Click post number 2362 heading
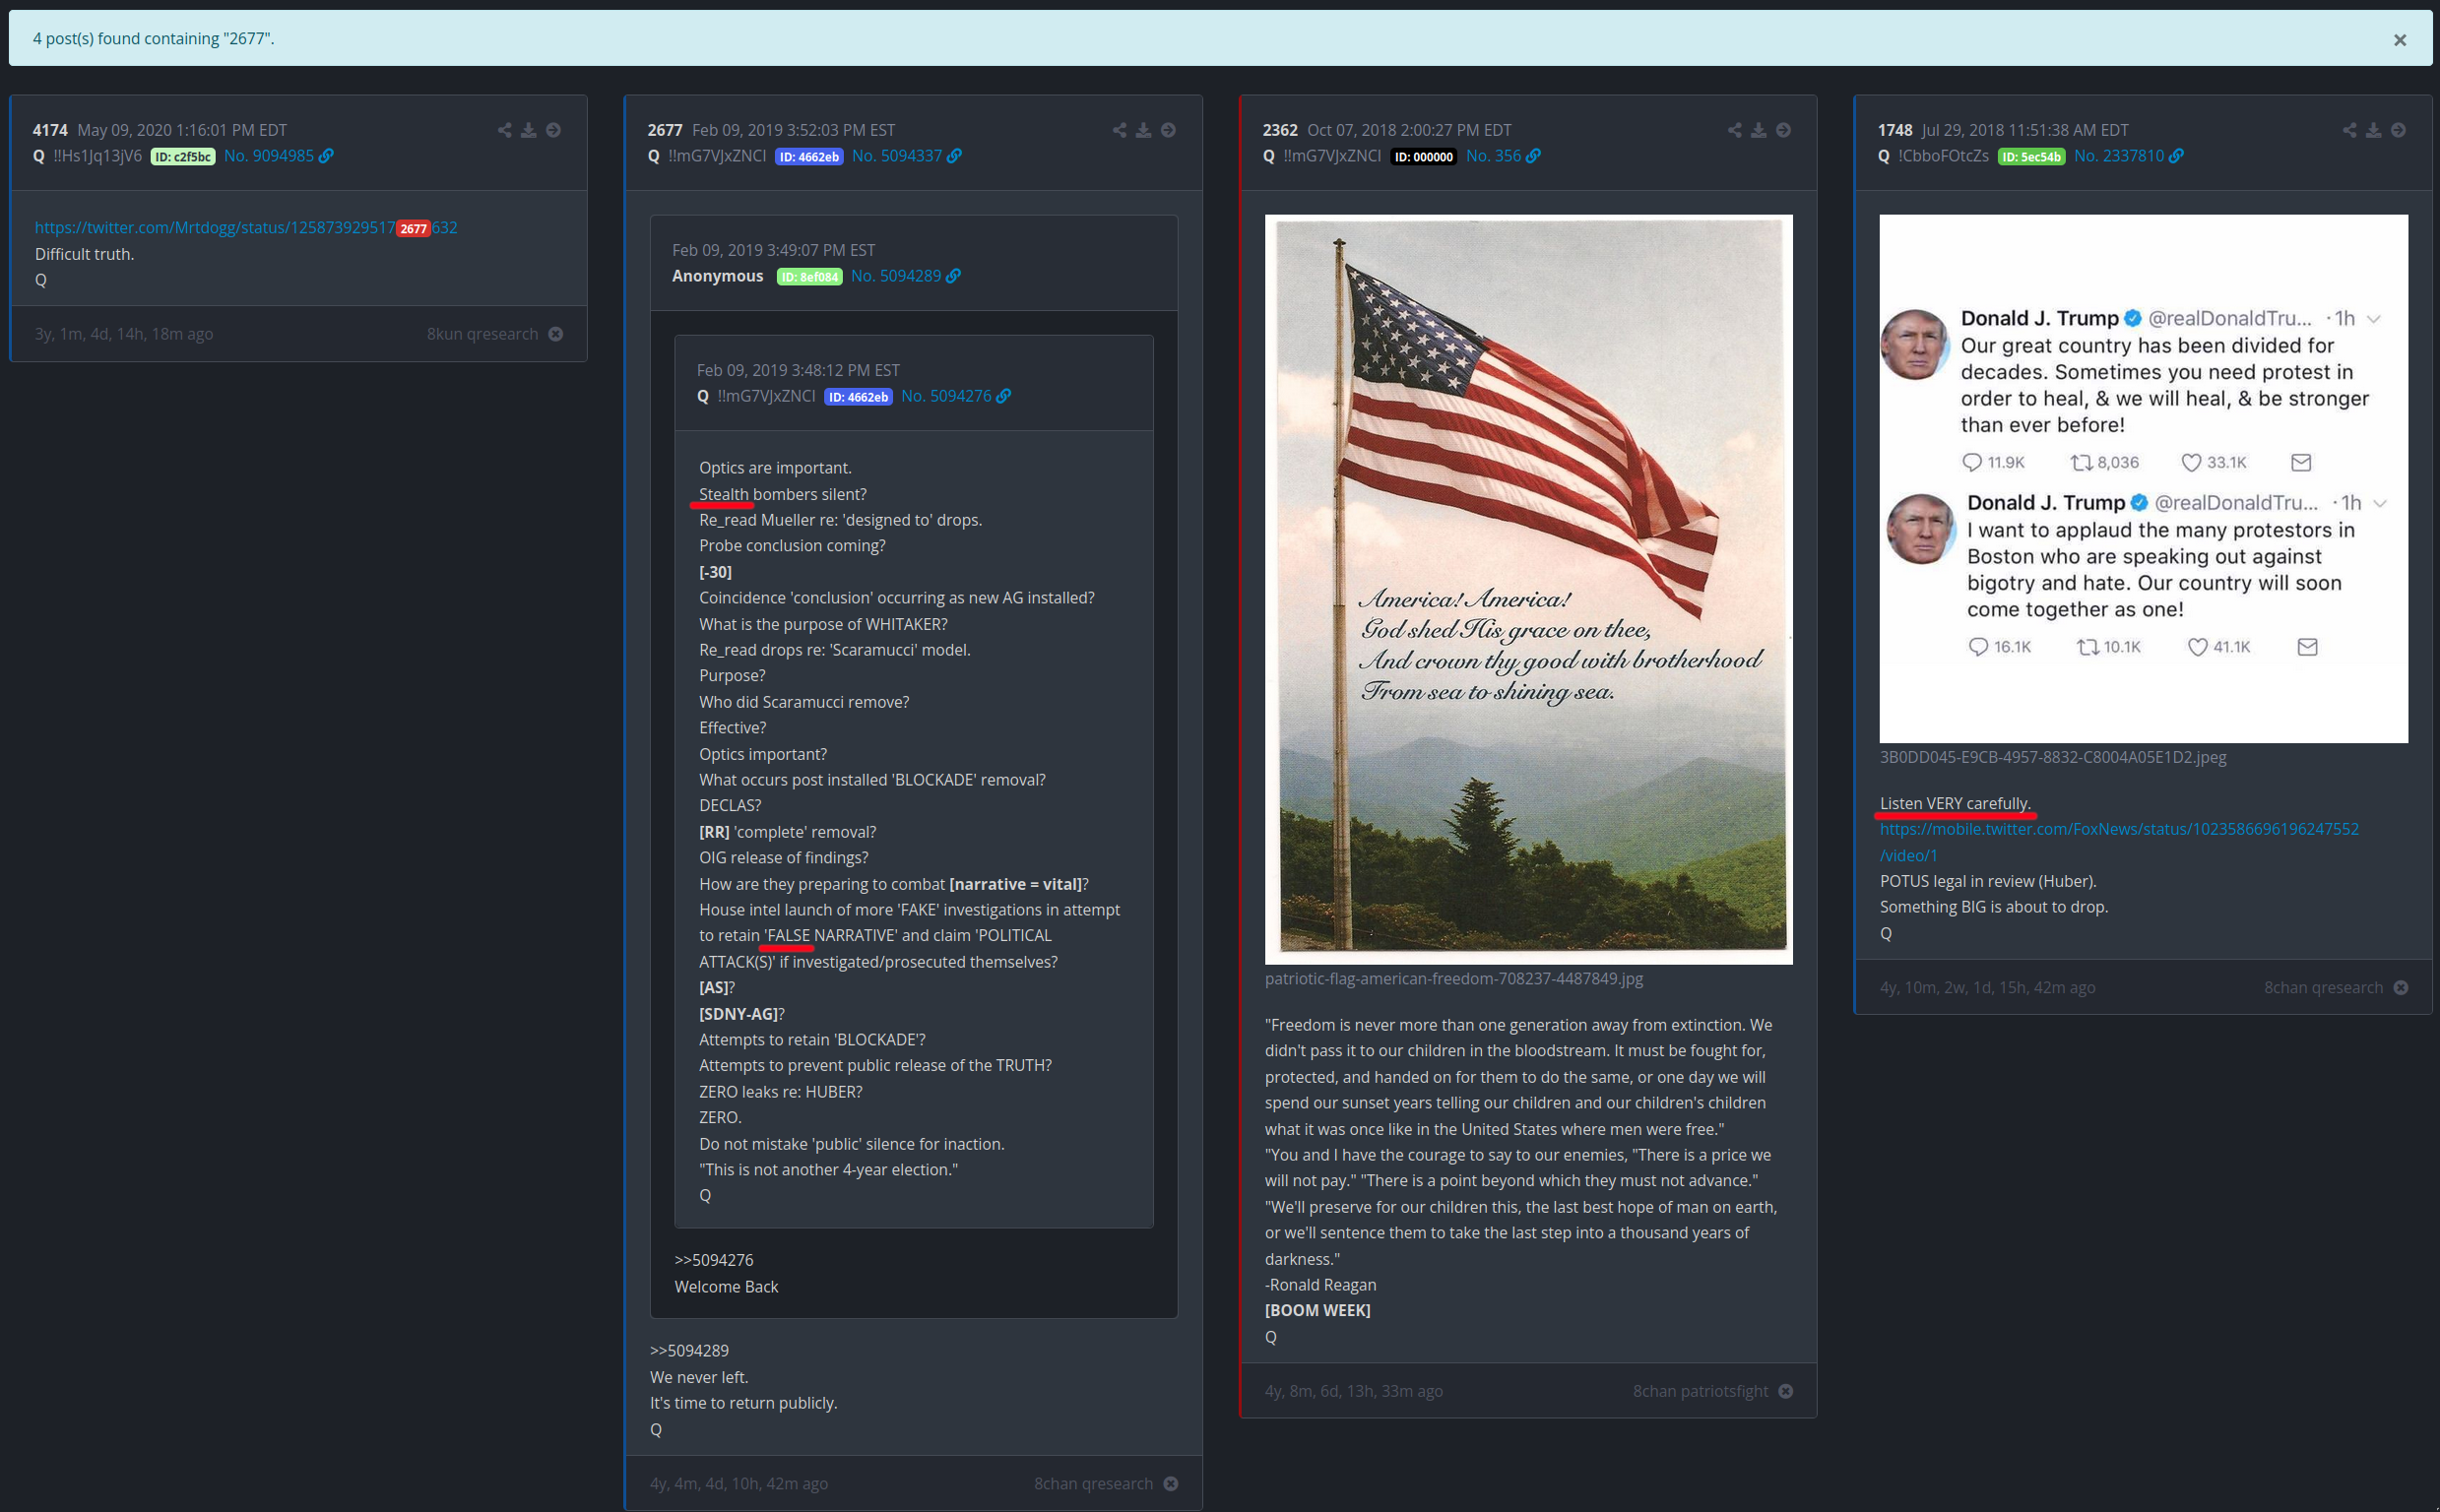 pyautogui.click(x=1280, y=130)
